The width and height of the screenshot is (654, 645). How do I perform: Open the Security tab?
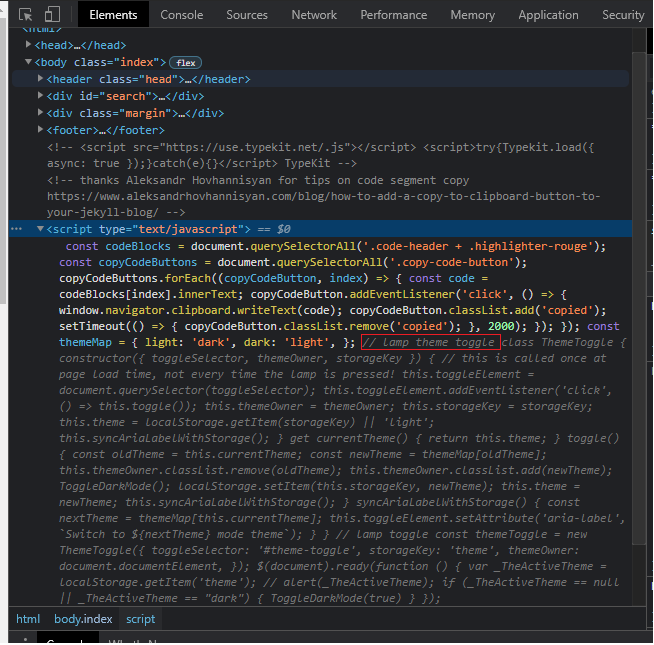(x=623, y=15)
